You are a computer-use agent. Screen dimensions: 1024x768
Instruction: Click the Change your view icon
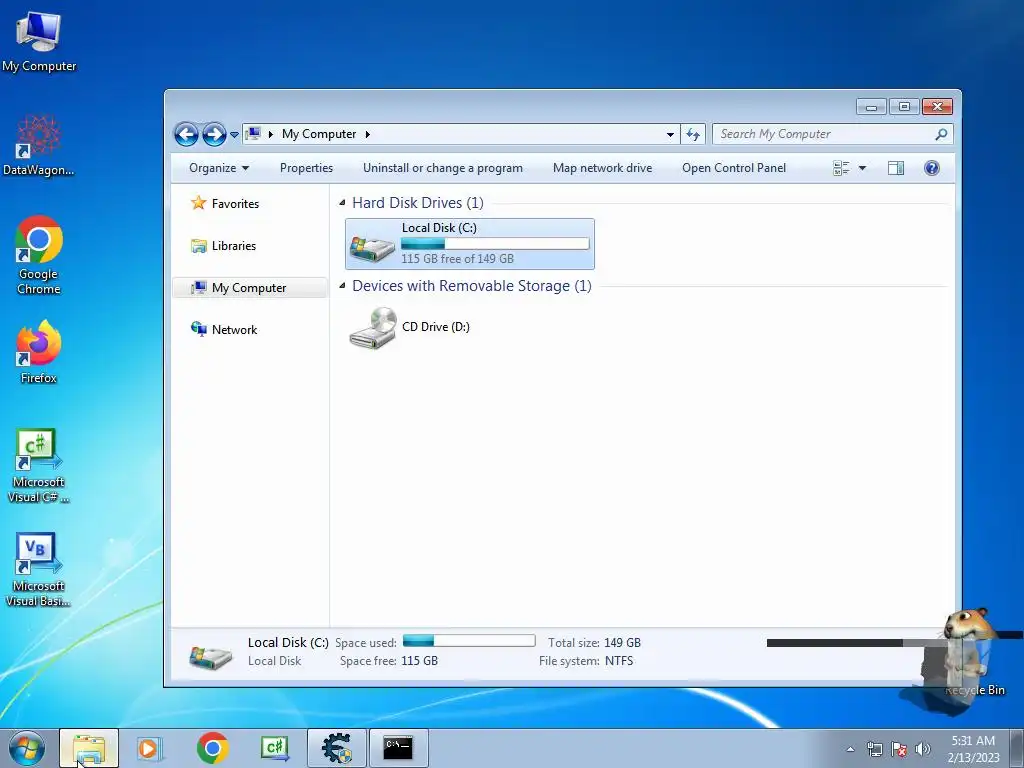841,168
